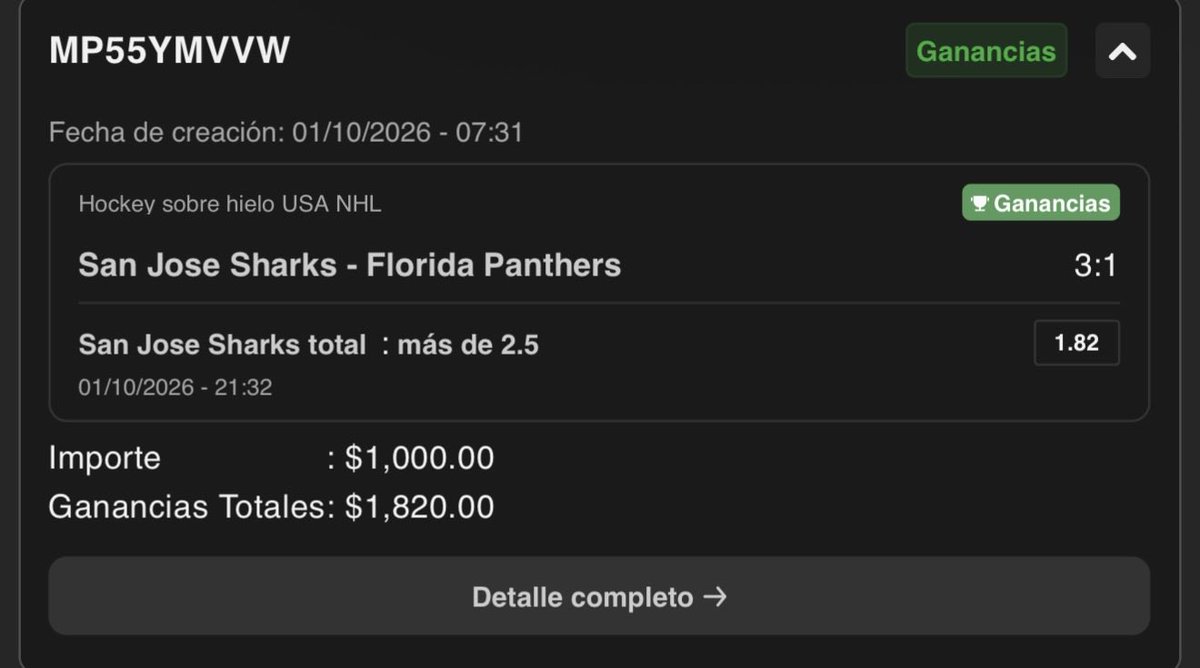Click the Importe amount $1,000.00
This screenshot has height=668, width=1200.
pos(419,458)
